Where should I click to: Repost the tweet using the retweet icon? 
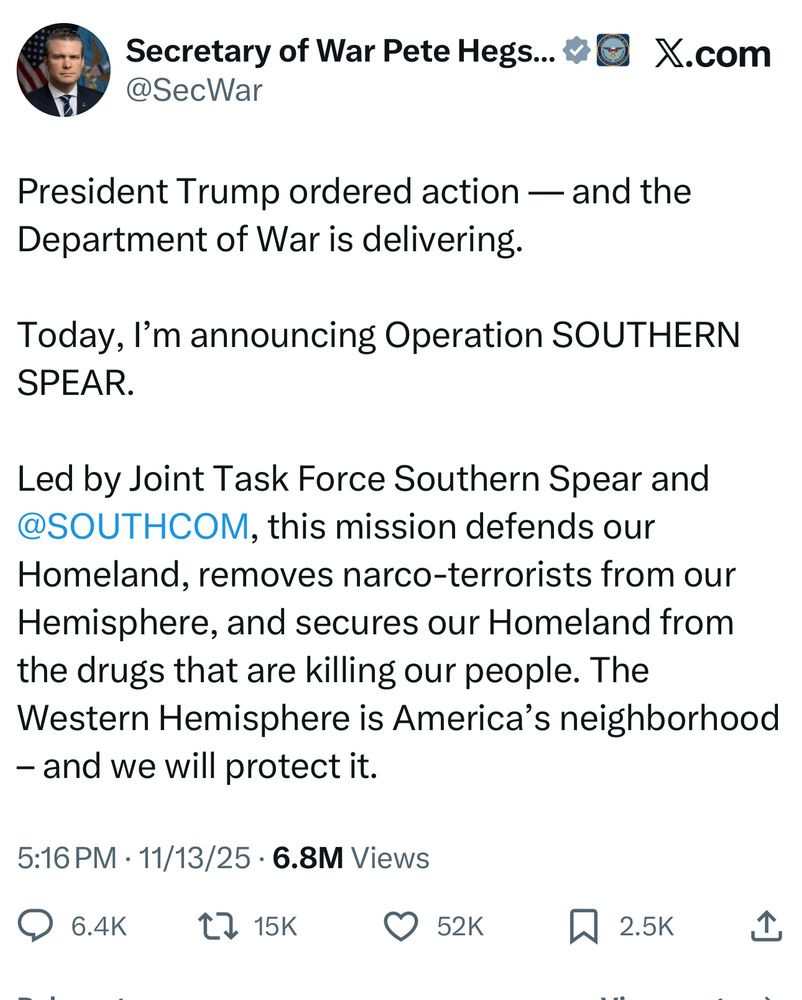tap(218, 926)
